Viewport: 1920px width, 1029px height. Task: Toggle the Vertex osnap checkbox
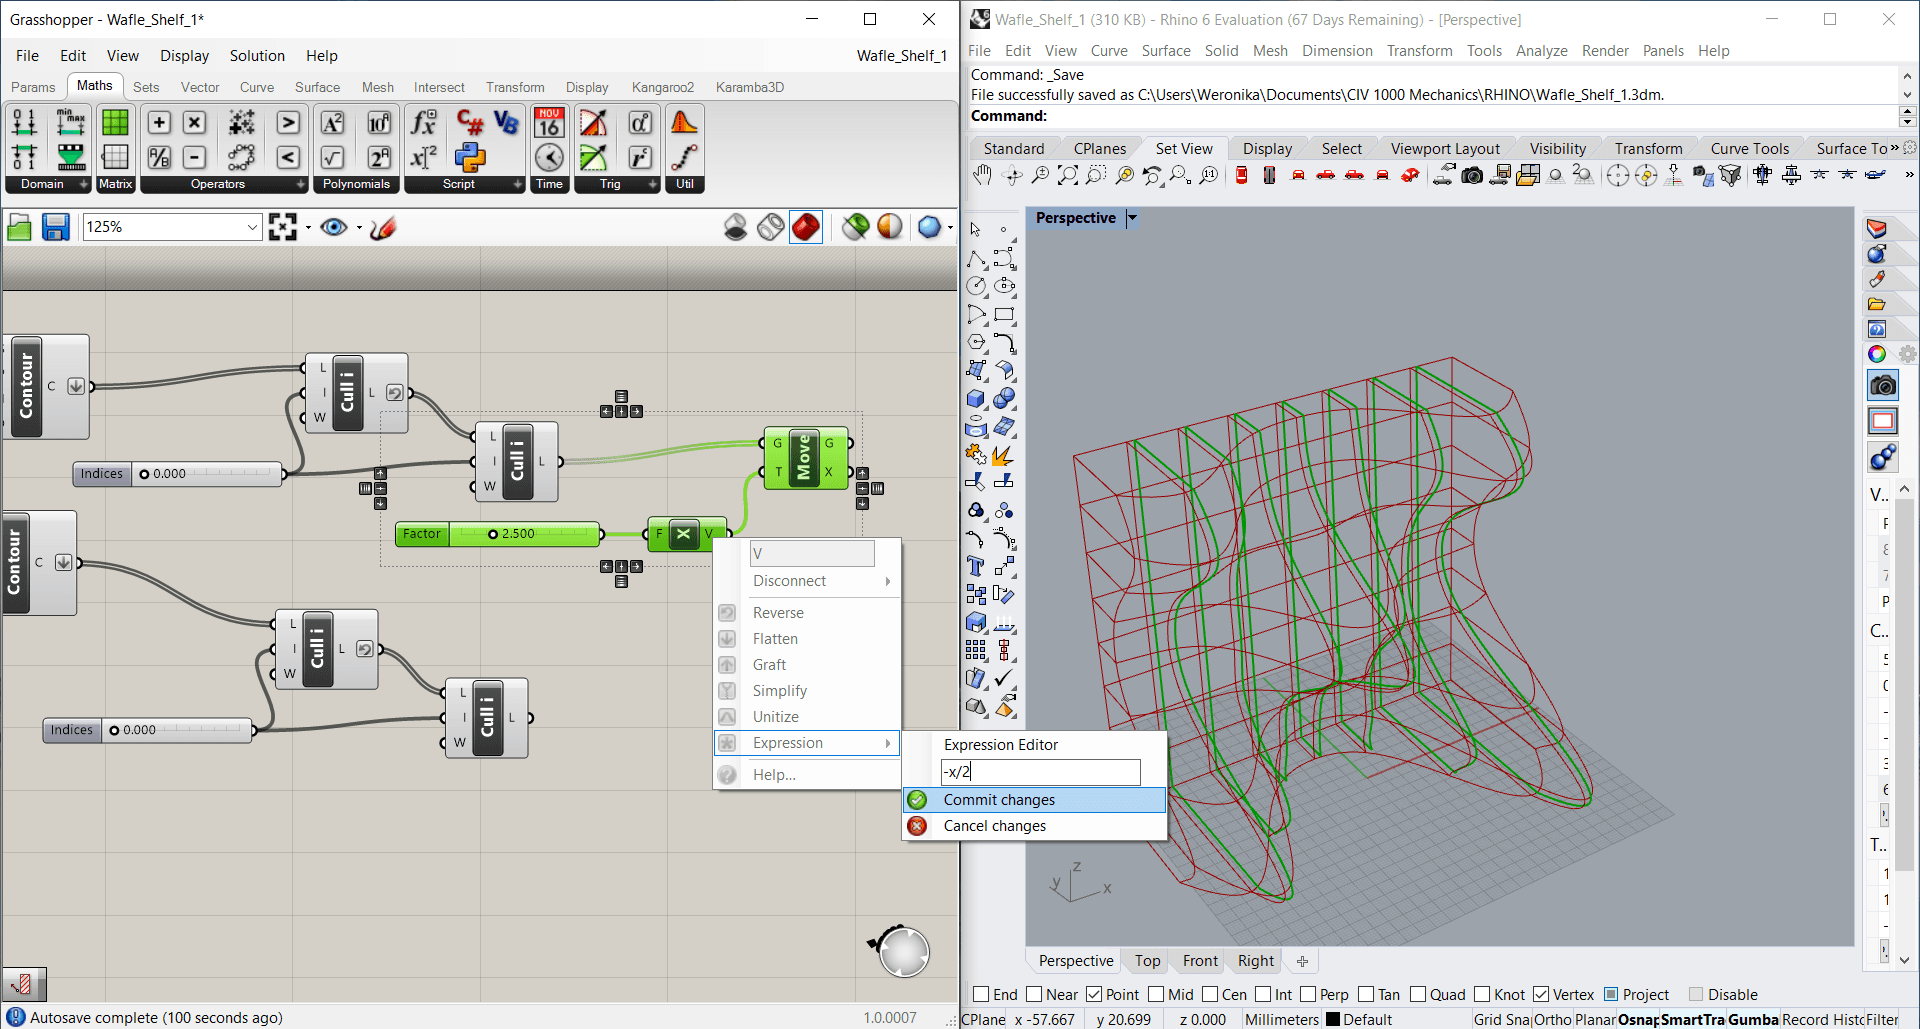1541,994
